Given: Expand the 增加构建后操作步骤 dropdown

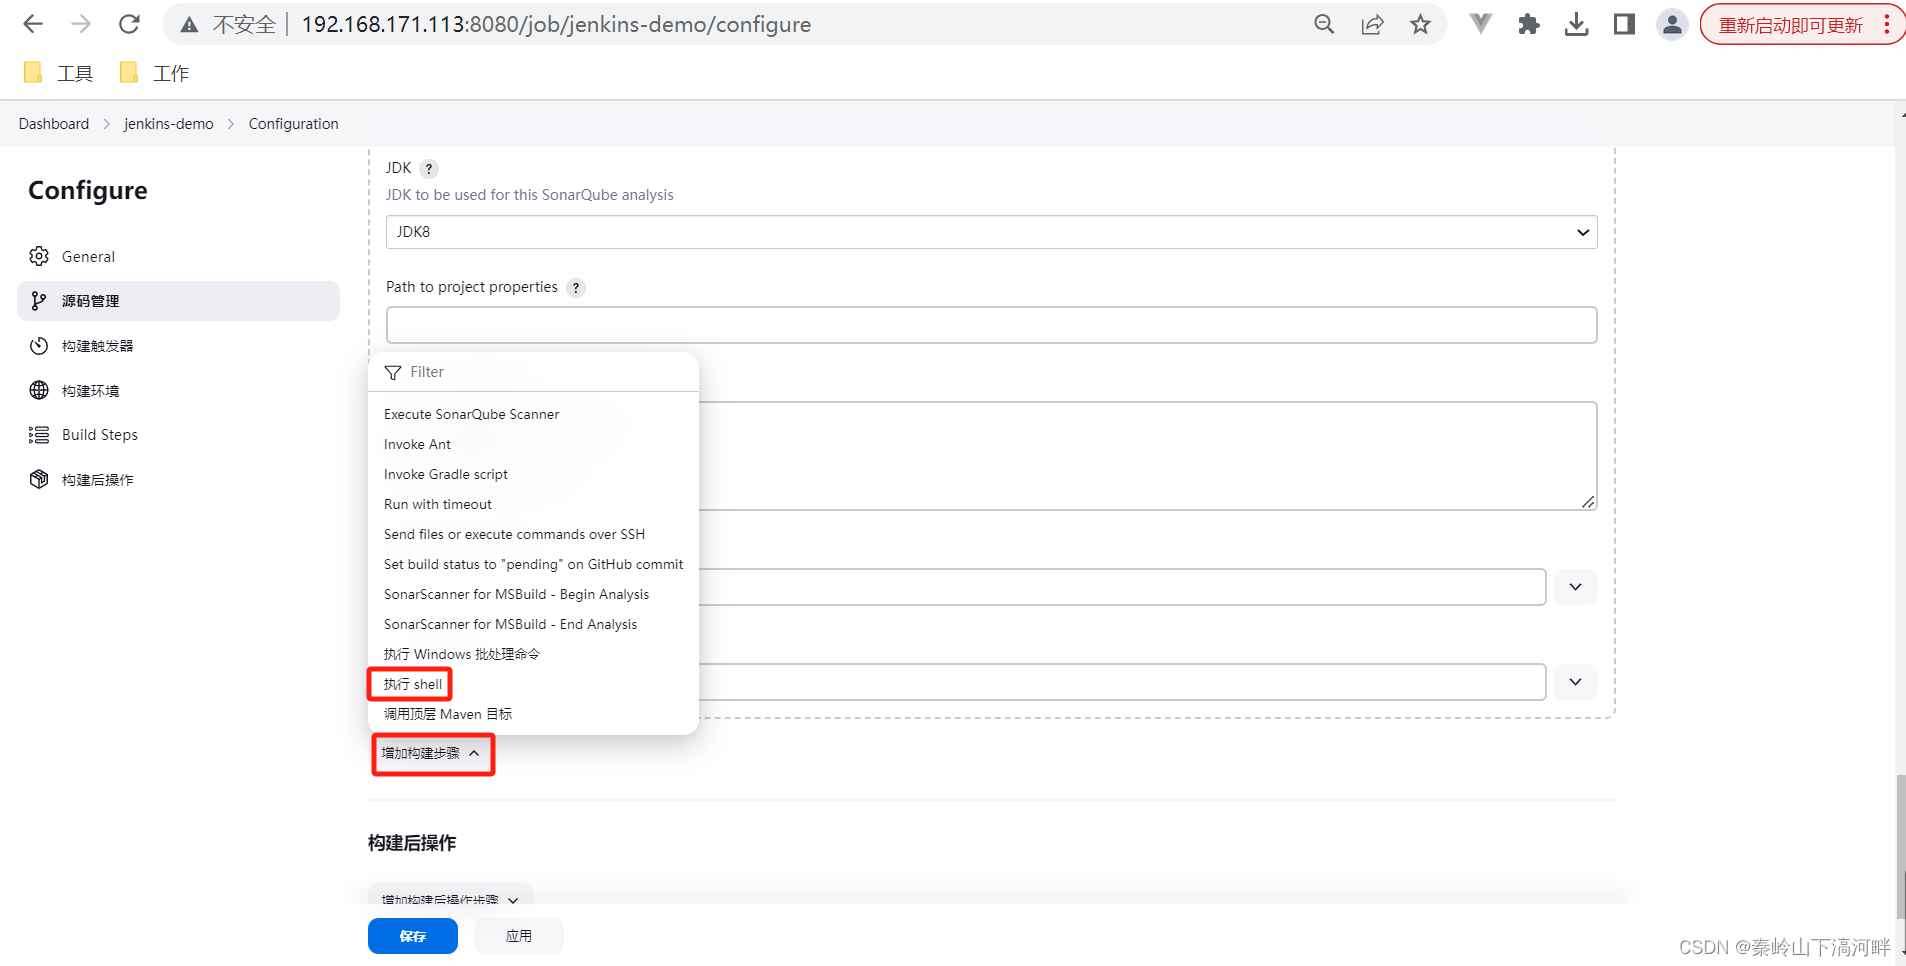Looking at the screenshot, I should tap(449, 899).
